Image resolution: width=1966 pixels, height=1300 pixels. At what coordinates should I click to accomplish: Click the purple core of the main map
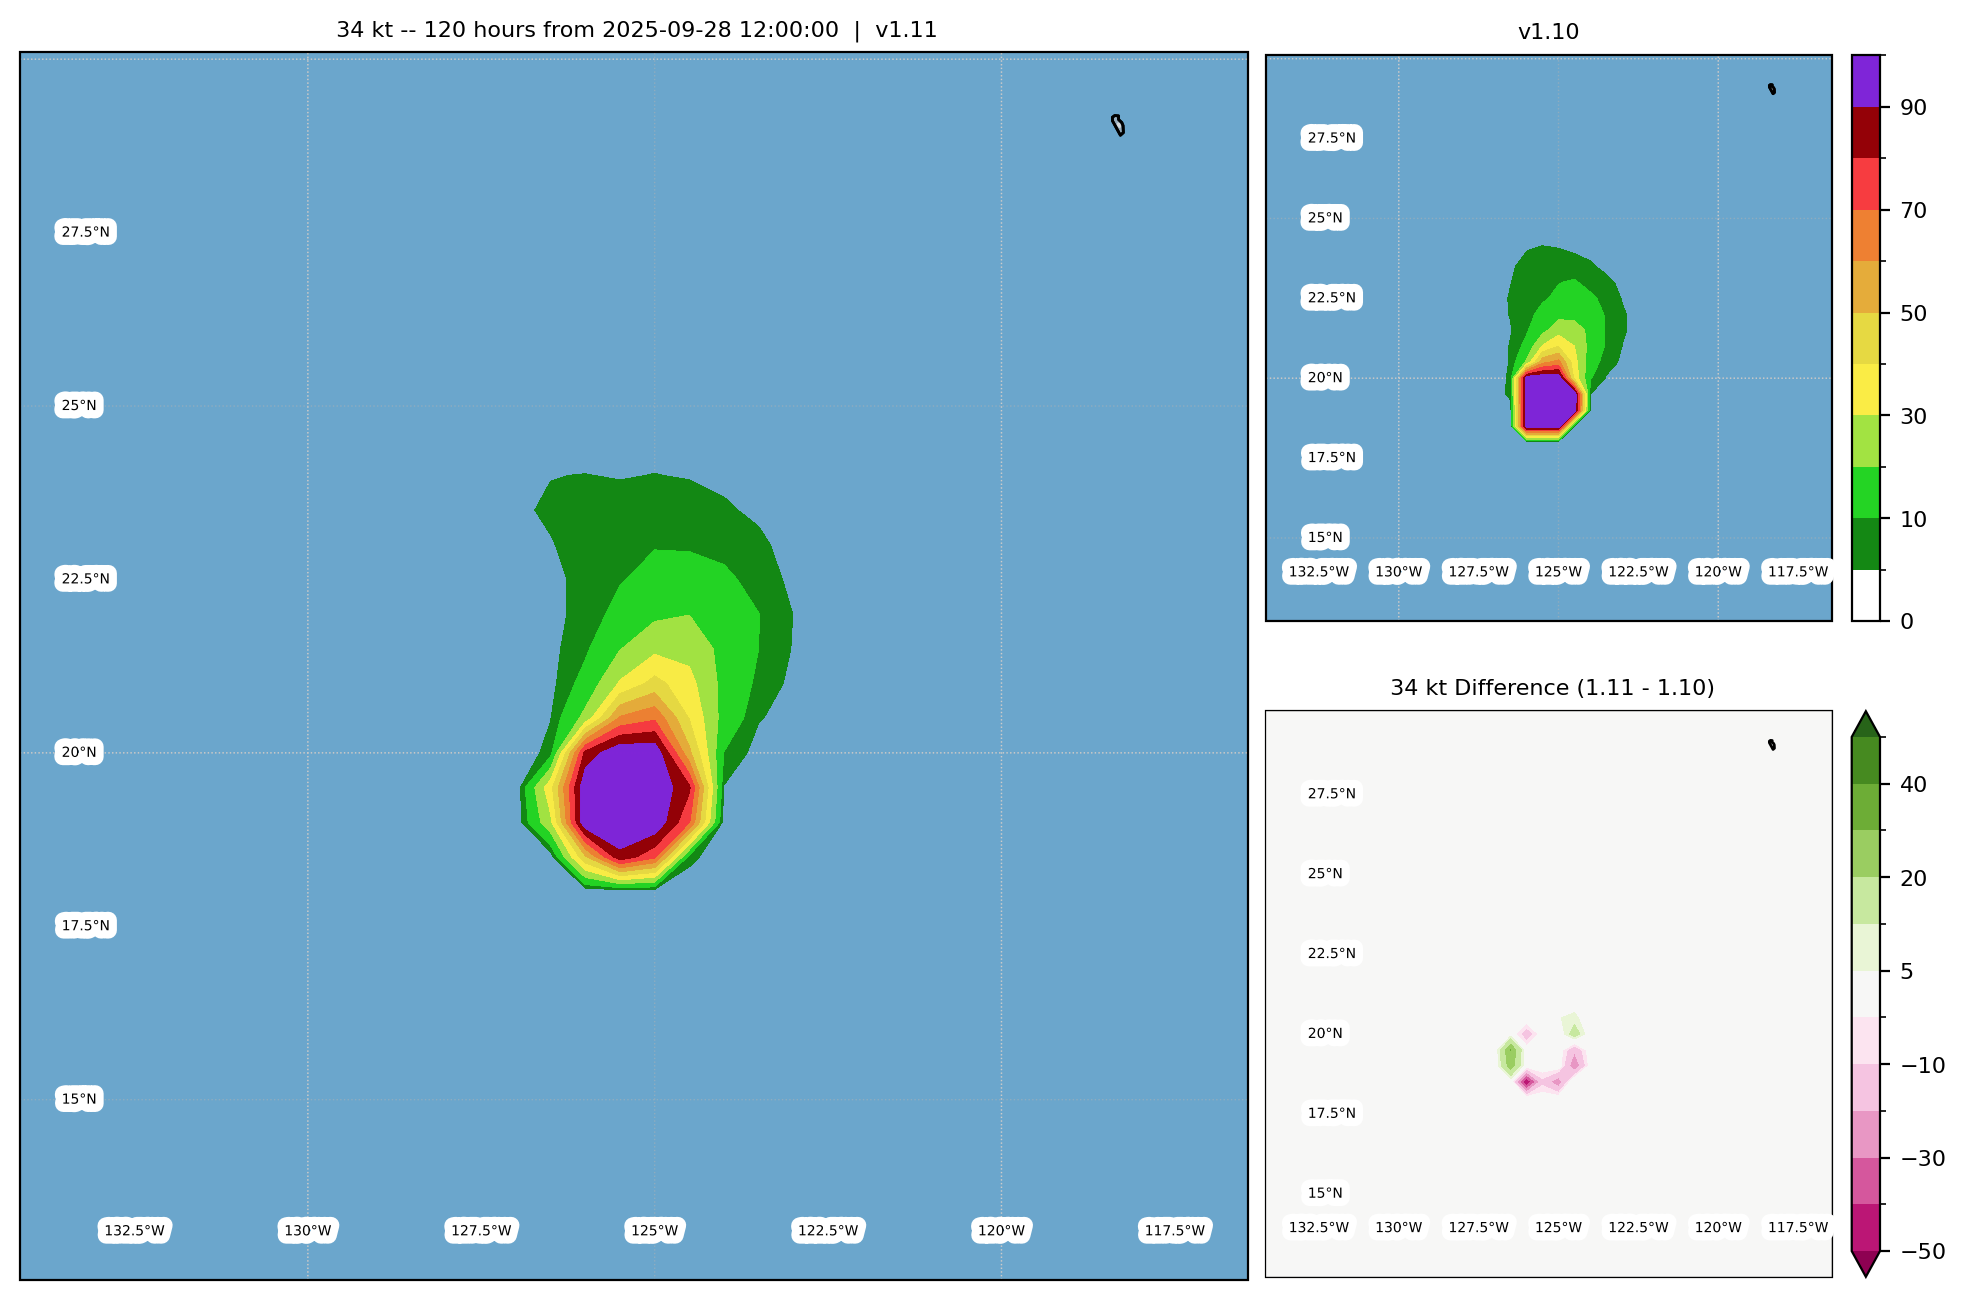pos(625,795)
